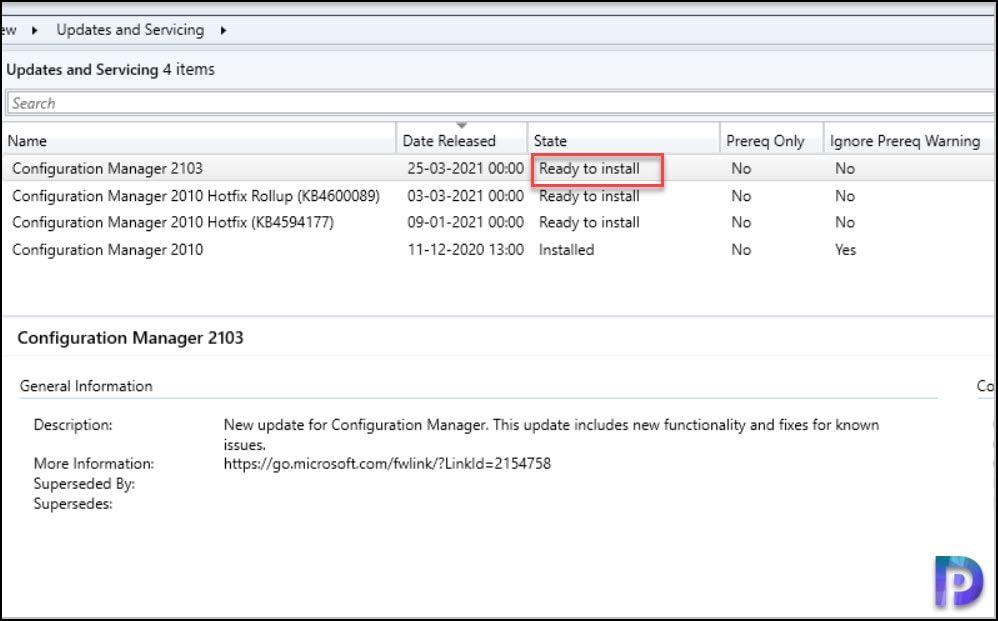Click the Superseded By label

(84, 484)
